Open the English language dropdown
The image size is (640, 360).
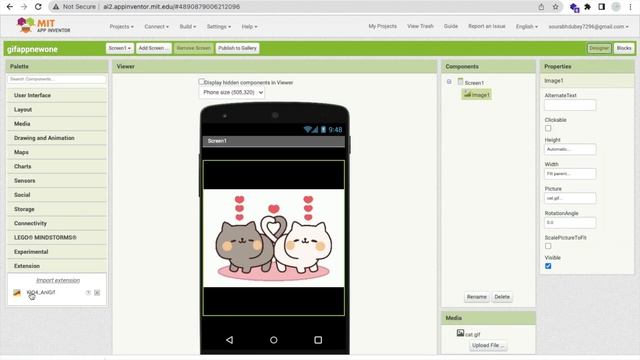[x=527, y=27]
